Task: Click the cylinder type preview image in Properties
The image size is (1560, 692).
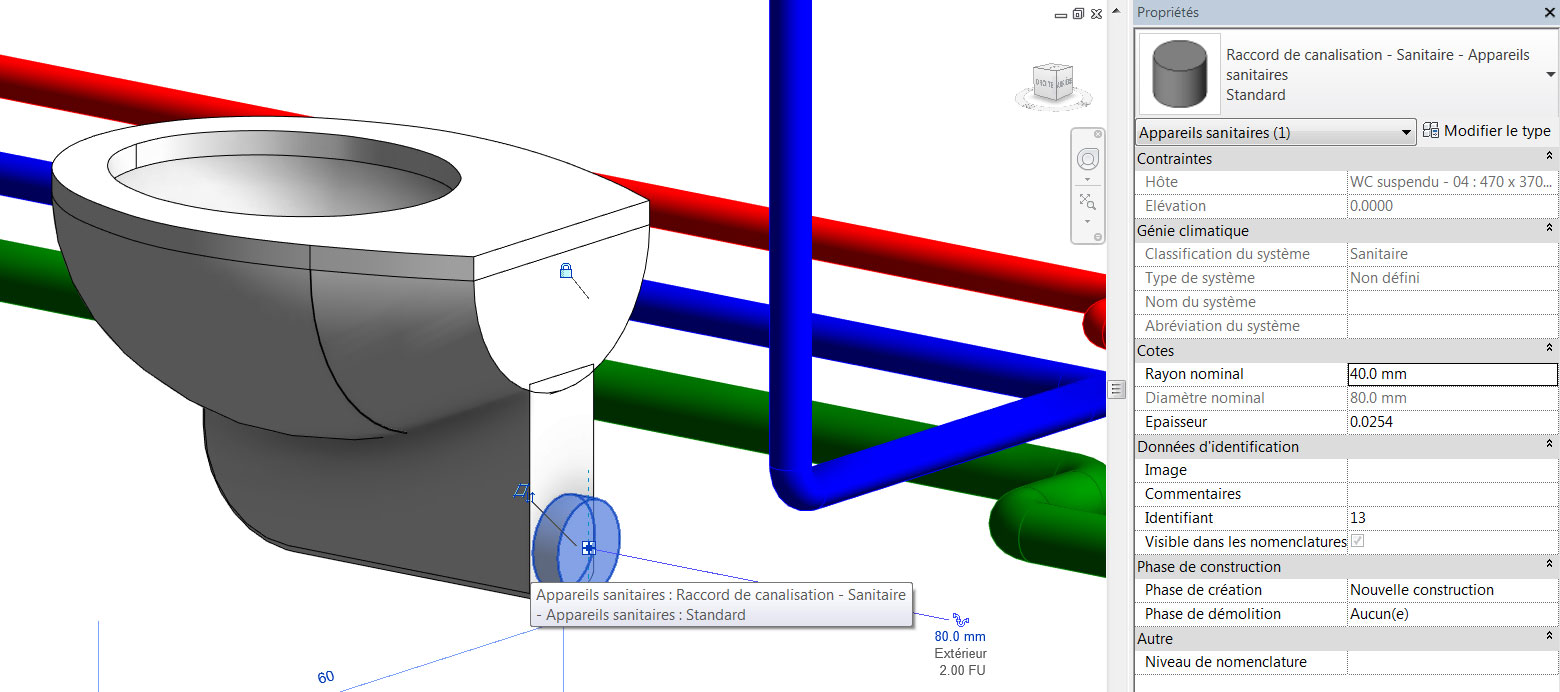Action: pos(1179,73)
